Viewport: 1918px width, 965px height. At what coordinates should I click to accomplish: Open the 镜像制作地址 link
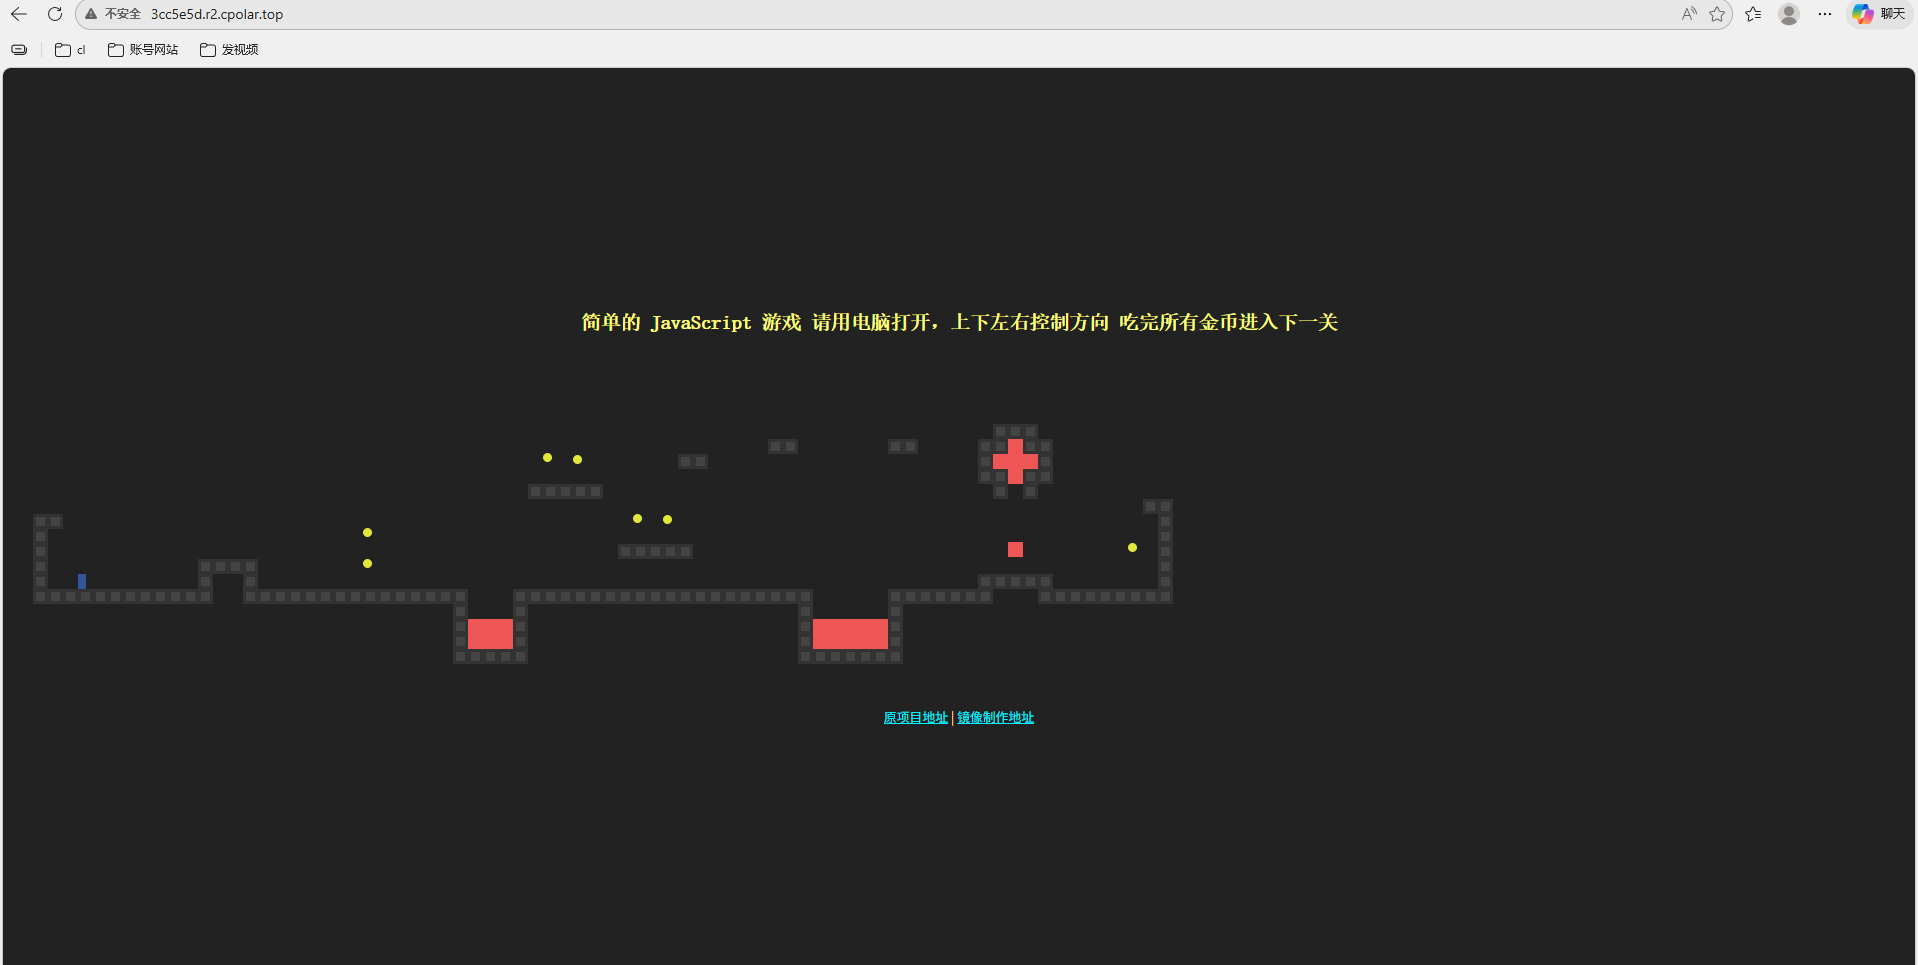pyautogui.click(x=995, y=718)
